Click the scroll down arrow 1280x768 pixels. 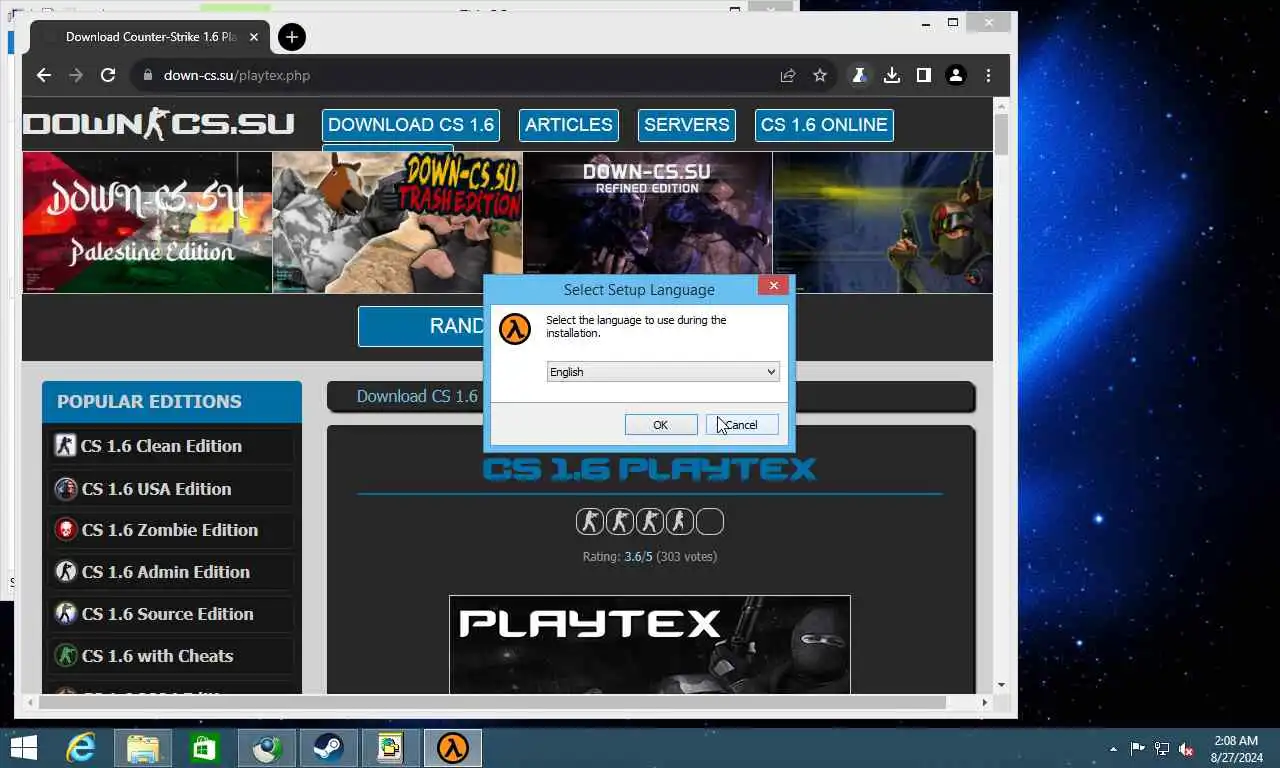[1001, 686]
